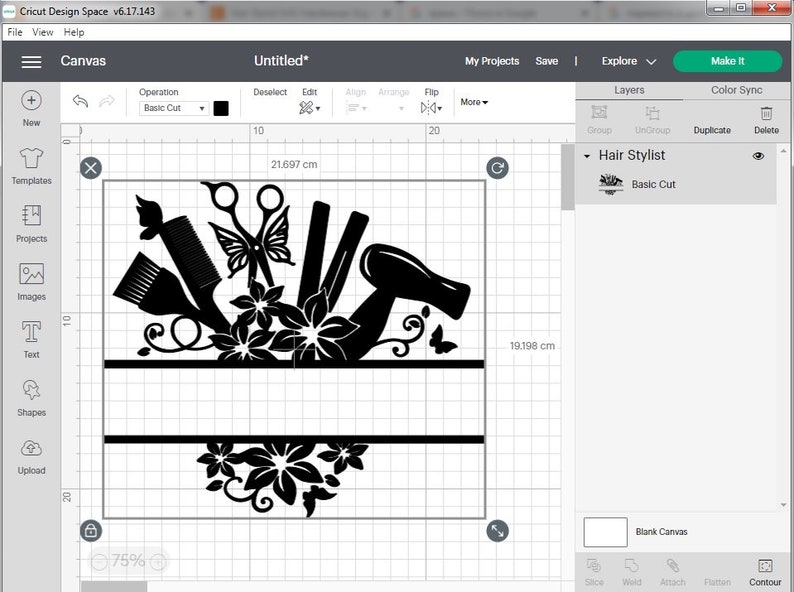Expand the More toolbar options
794x592 pixels.
coord(474,102)
